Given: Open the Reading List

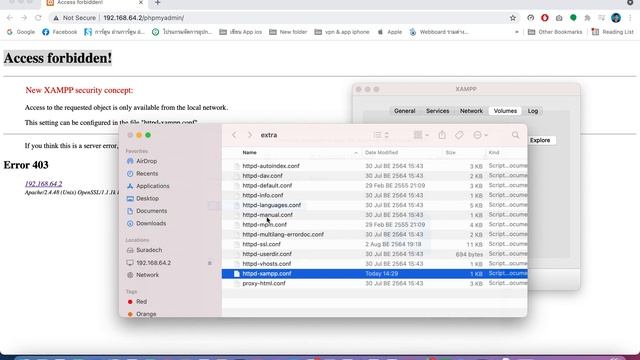Looking at the screenshot, I should pos(613,32).
